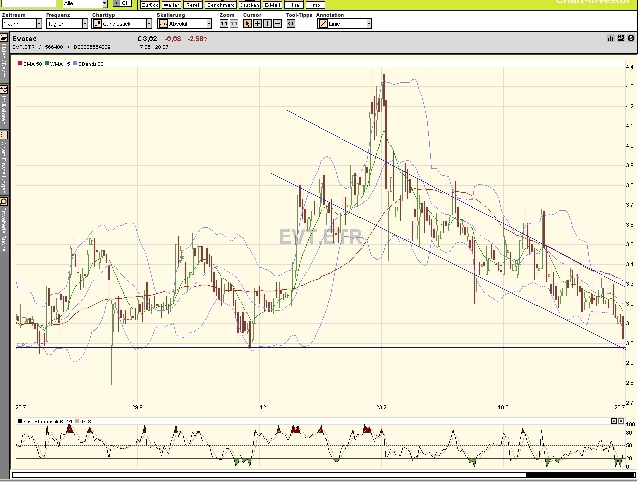Click the third button in the top menu row
The height and width of the screenshot is (482, 640).
(x=193, y=5)
